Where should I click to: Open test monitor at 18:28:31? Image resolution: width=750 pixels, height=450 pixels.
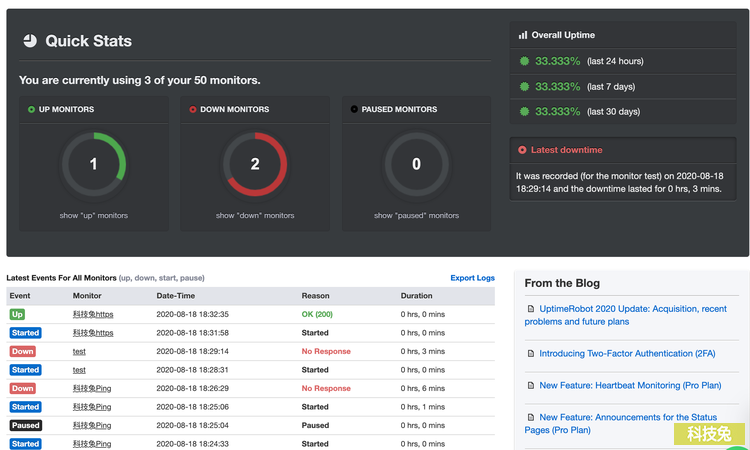79,370
